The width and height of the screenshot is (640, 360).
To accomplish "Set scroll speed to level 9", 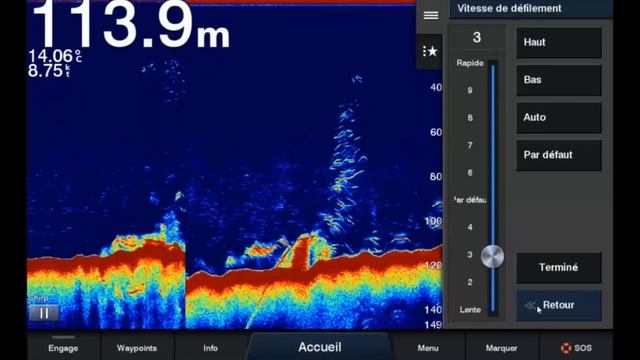I will point(470,90).
